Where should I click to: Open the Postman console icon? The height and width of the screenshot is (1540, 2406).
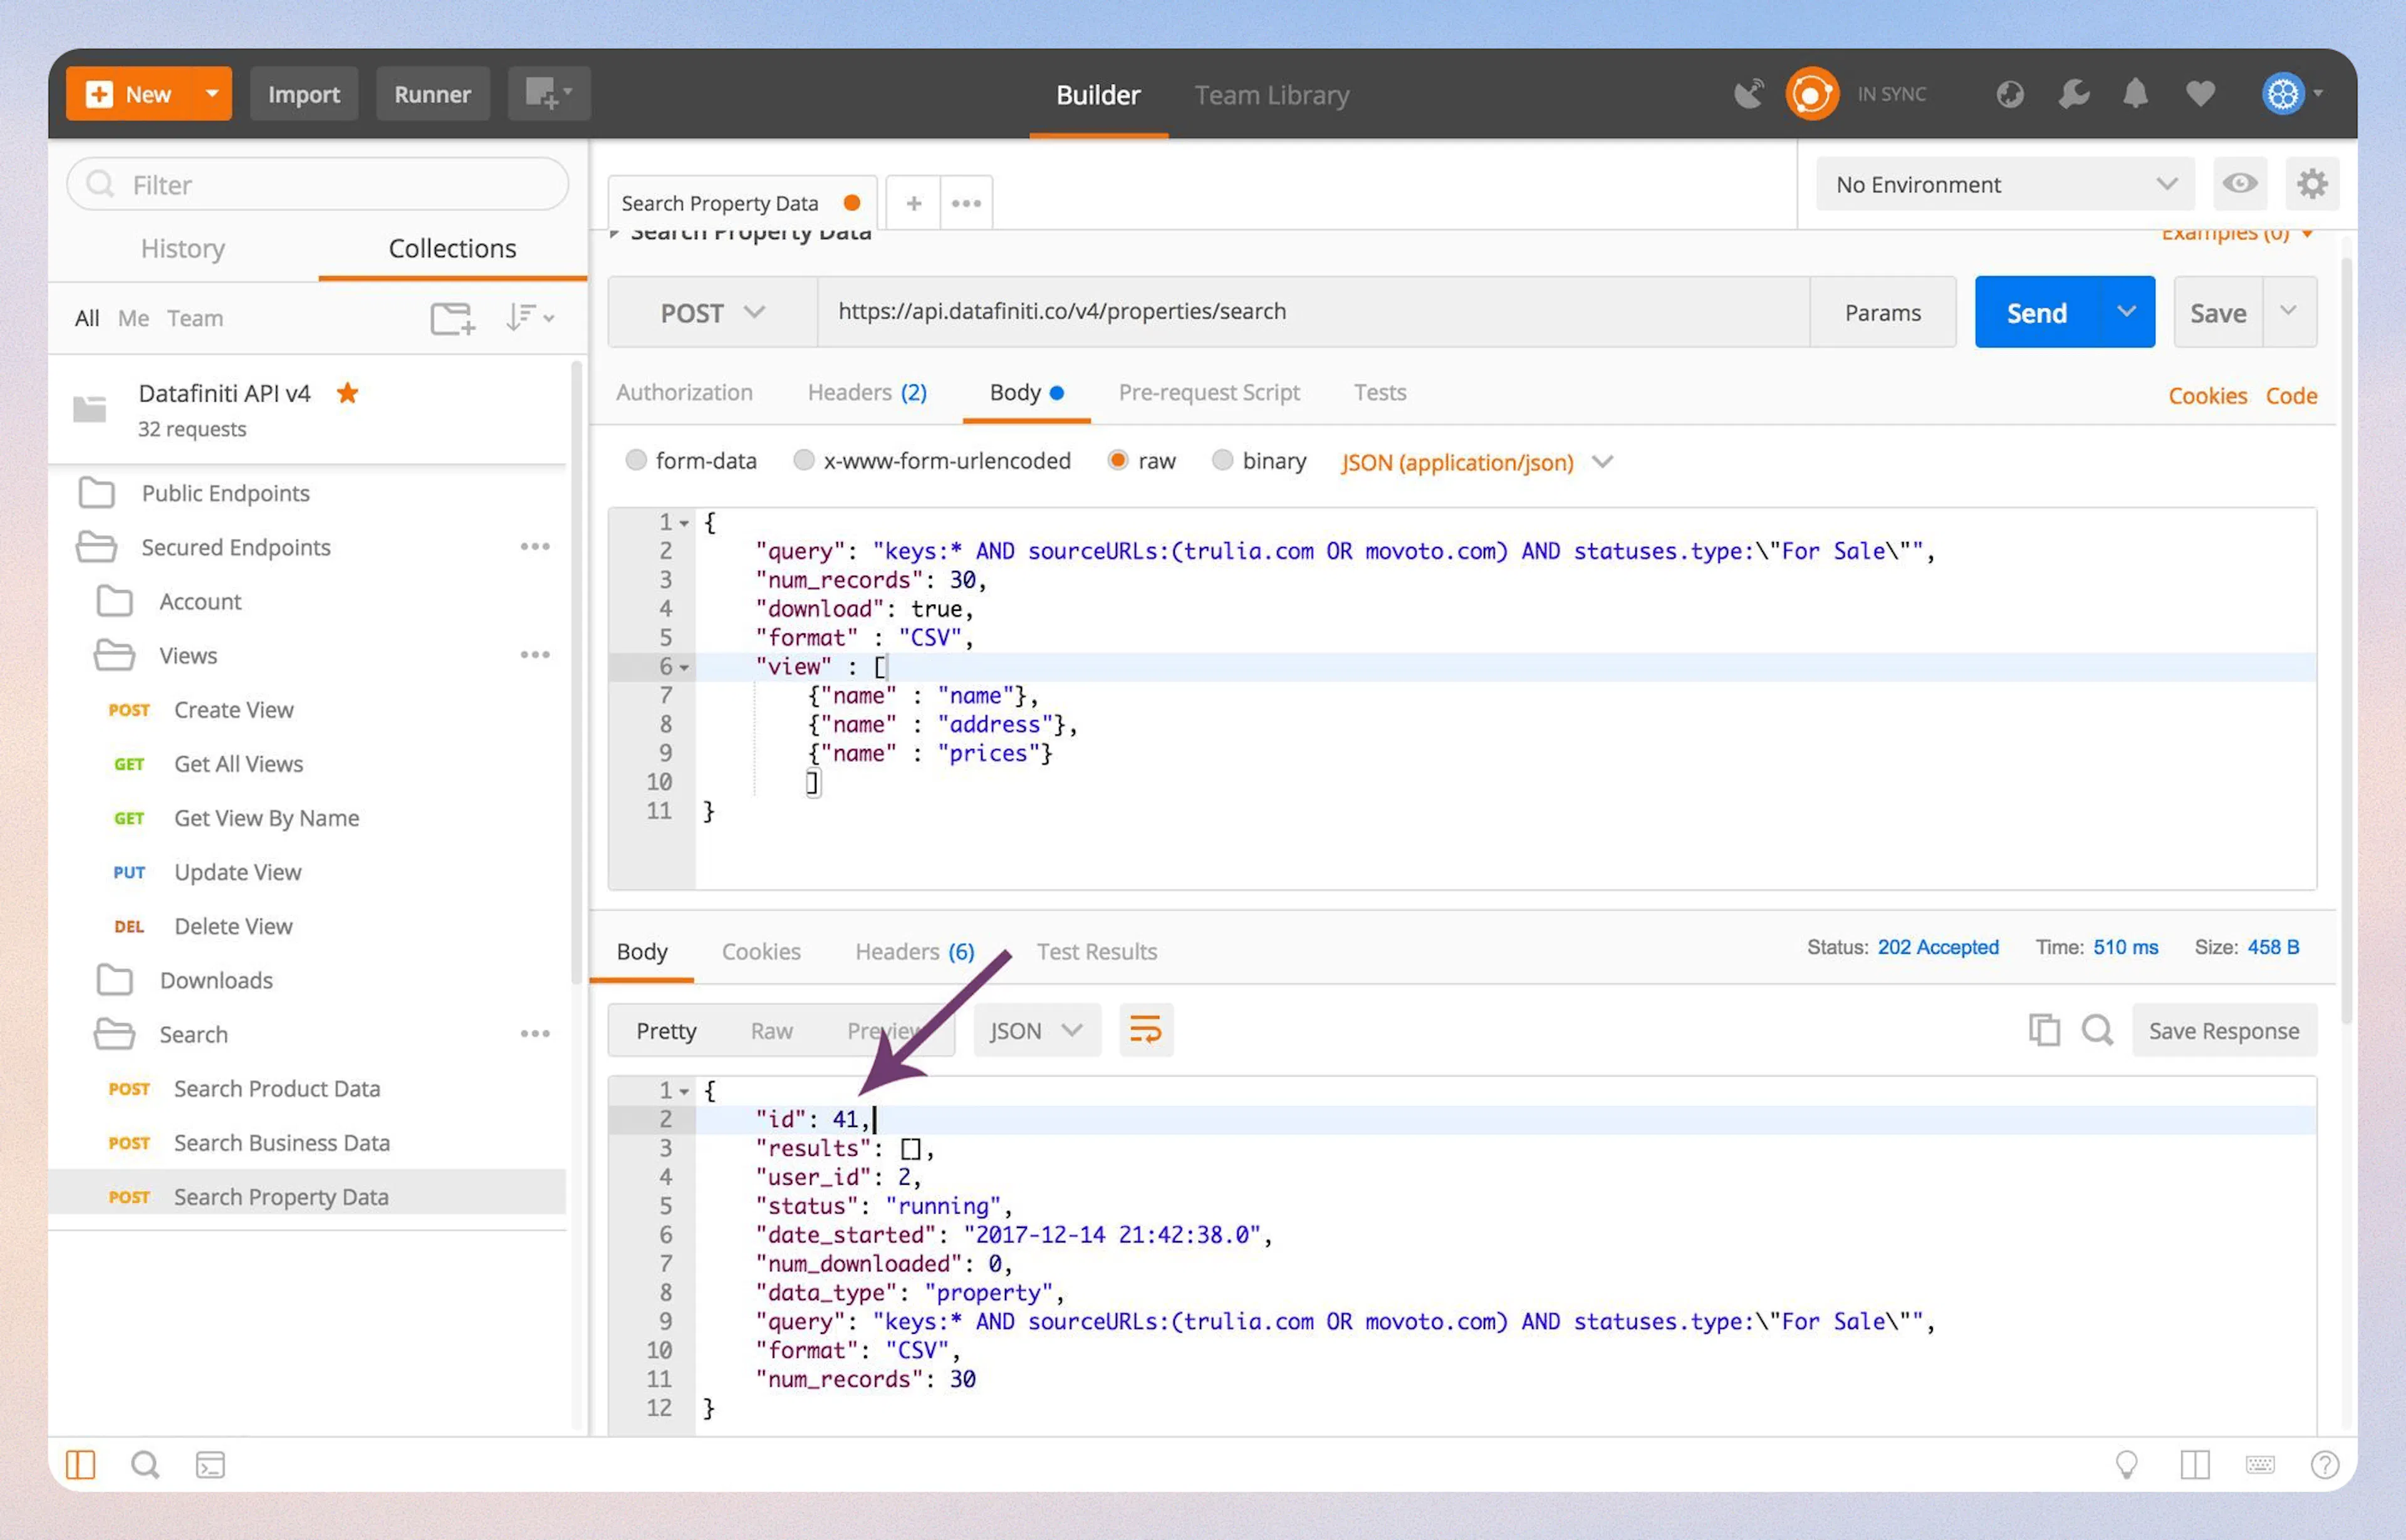pyautogui.click(x=210, y=1465)
